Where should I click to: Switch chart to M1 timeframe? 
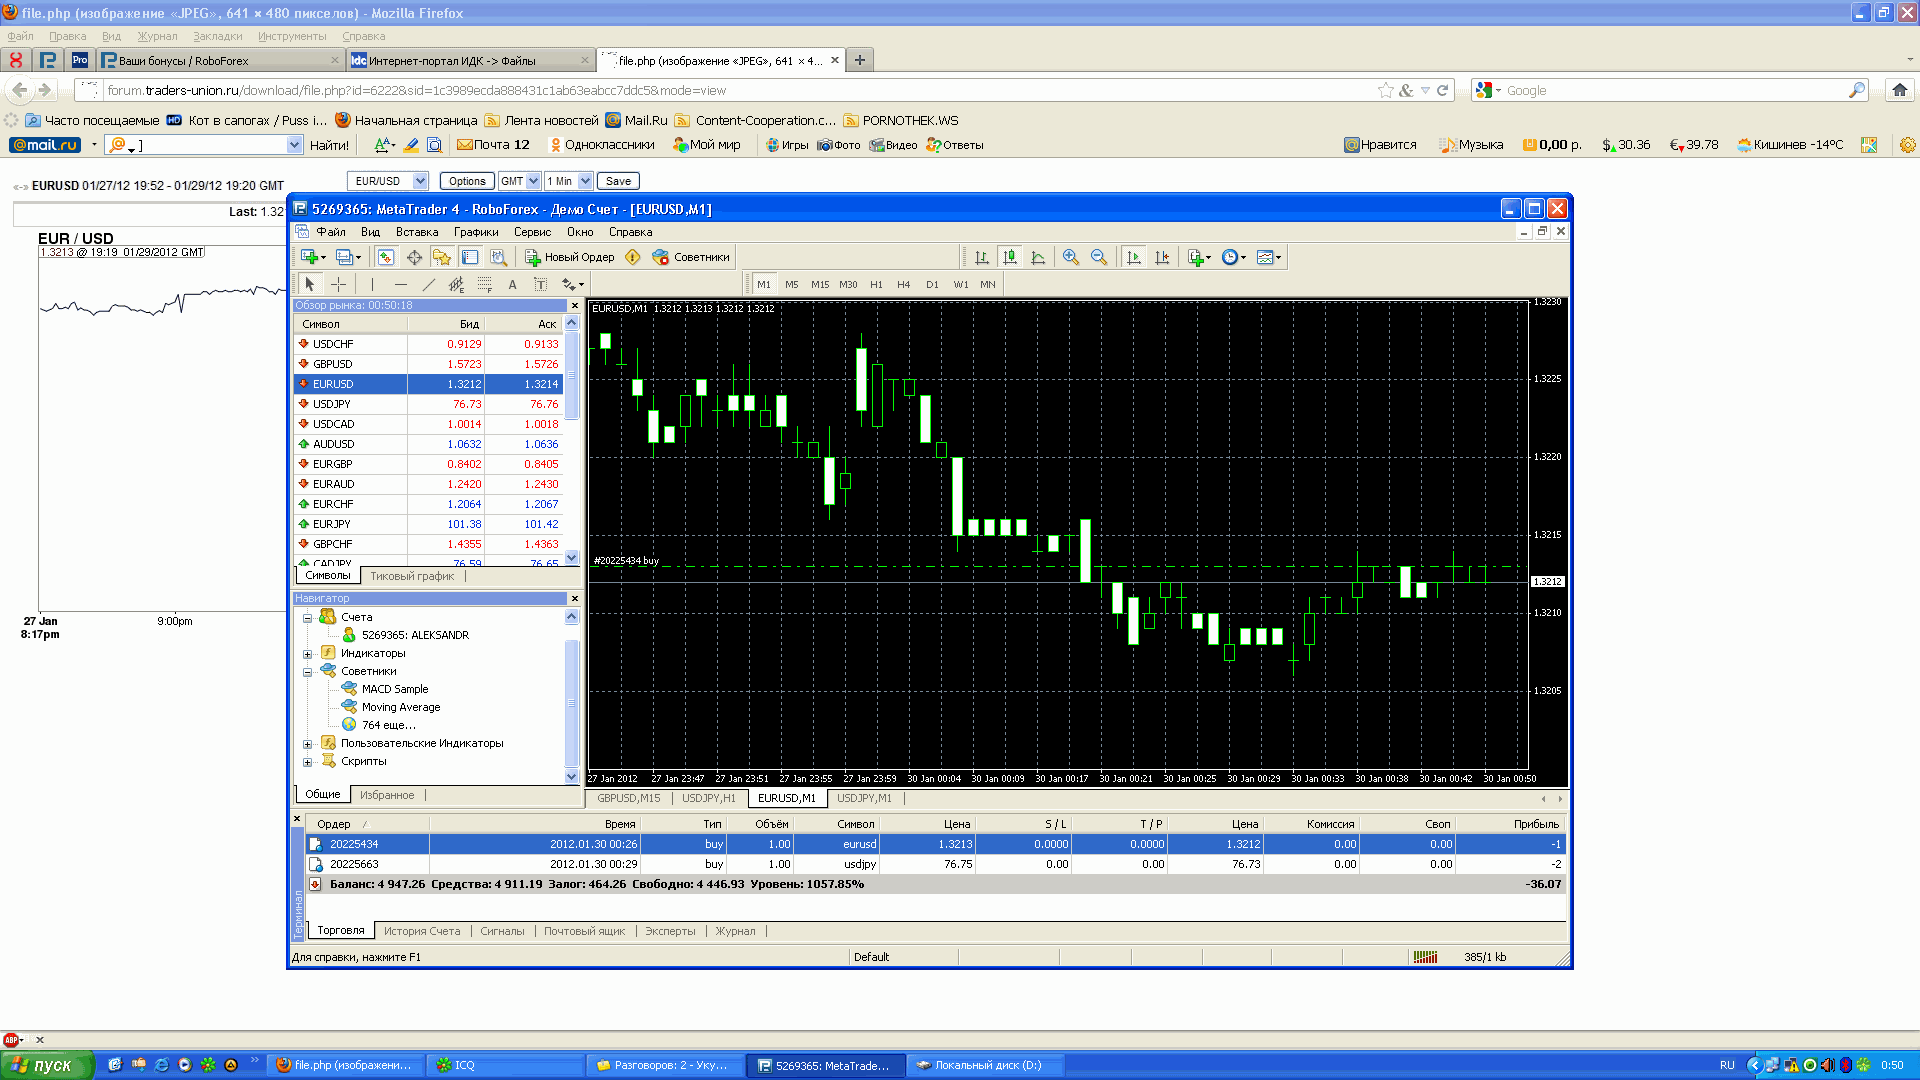pyautogui.click(x=764, y=284)
